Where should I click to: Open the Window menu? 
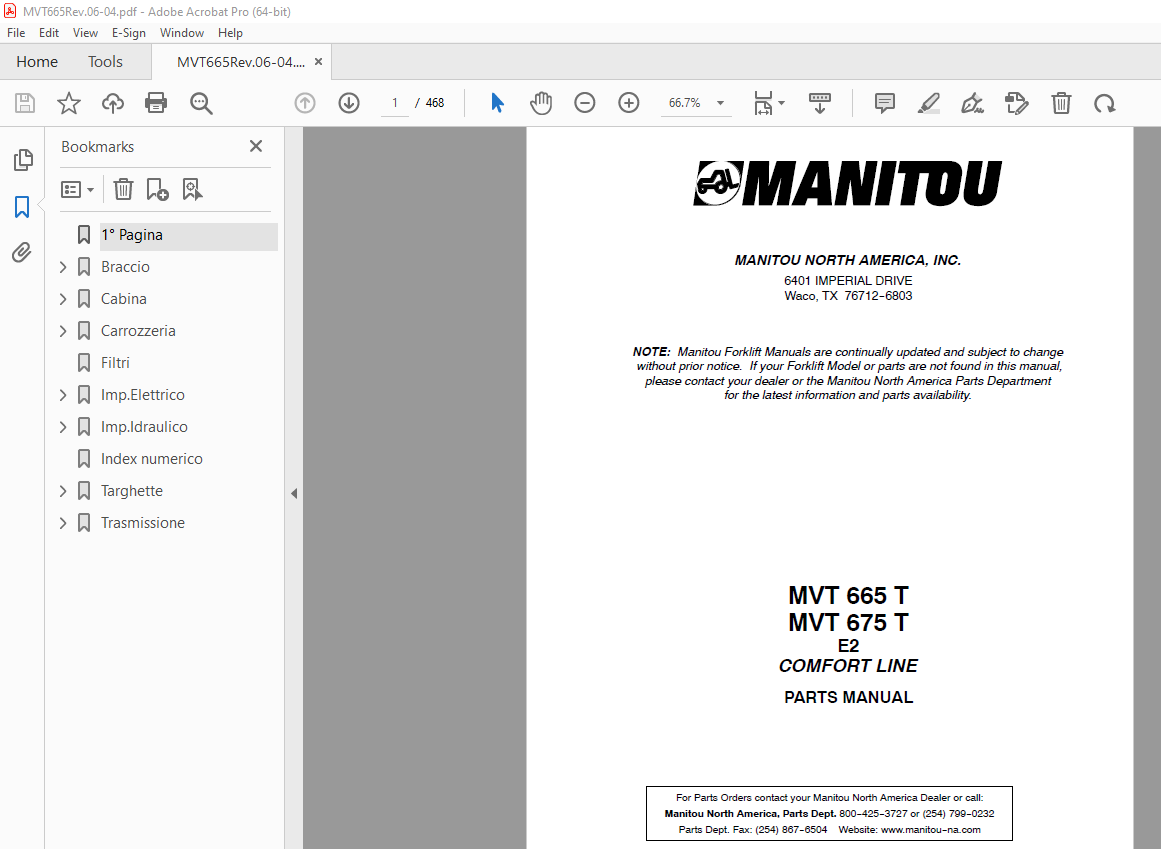pos(181,33)
